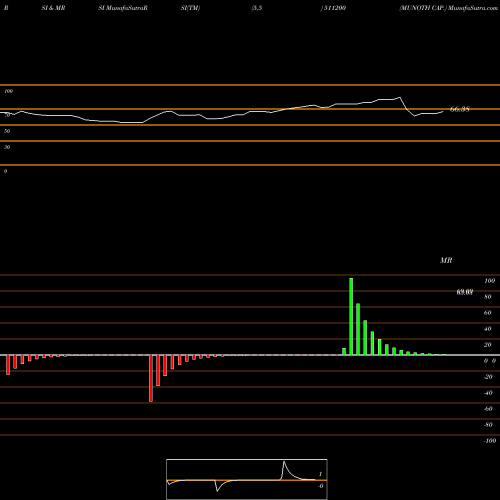Click the MR panel title label

coord(446,260)
